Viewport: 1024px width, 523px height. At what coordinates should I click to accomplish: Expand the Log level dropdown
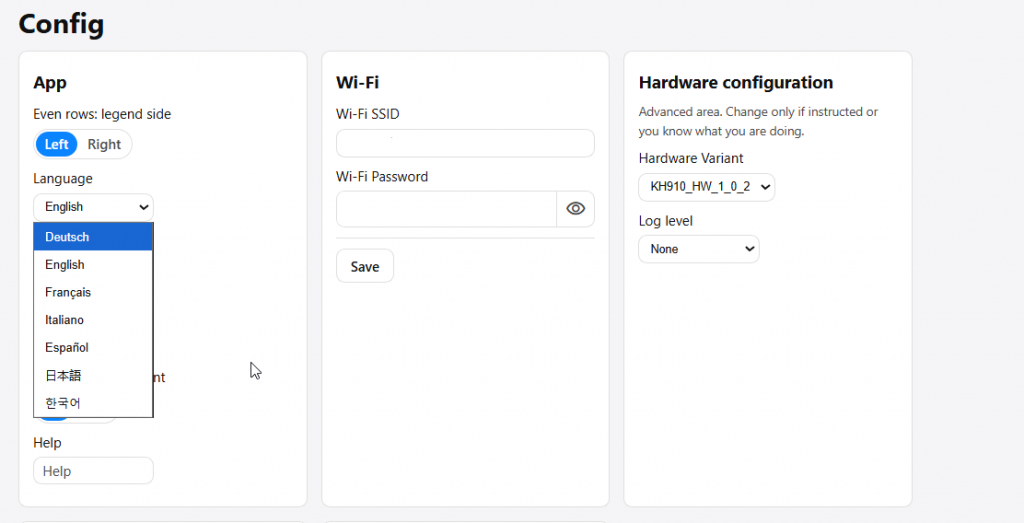[x=698, y=249]
